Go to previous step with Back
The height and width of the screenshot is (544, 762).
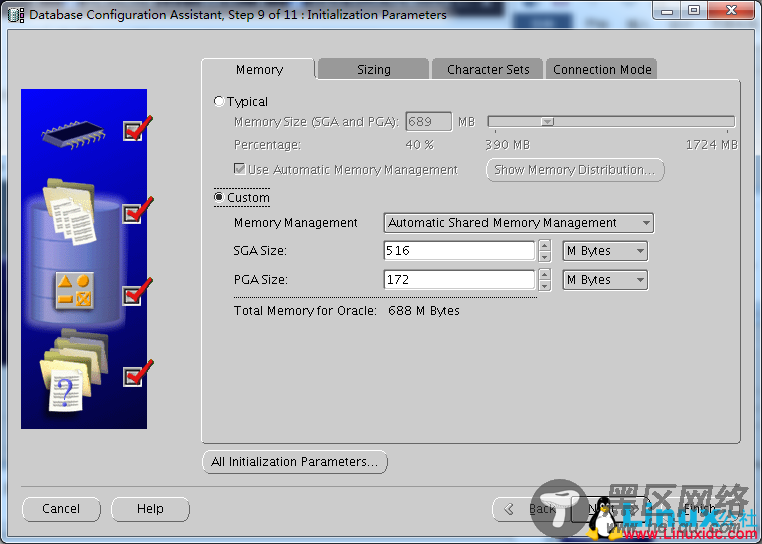click(532, 509)
